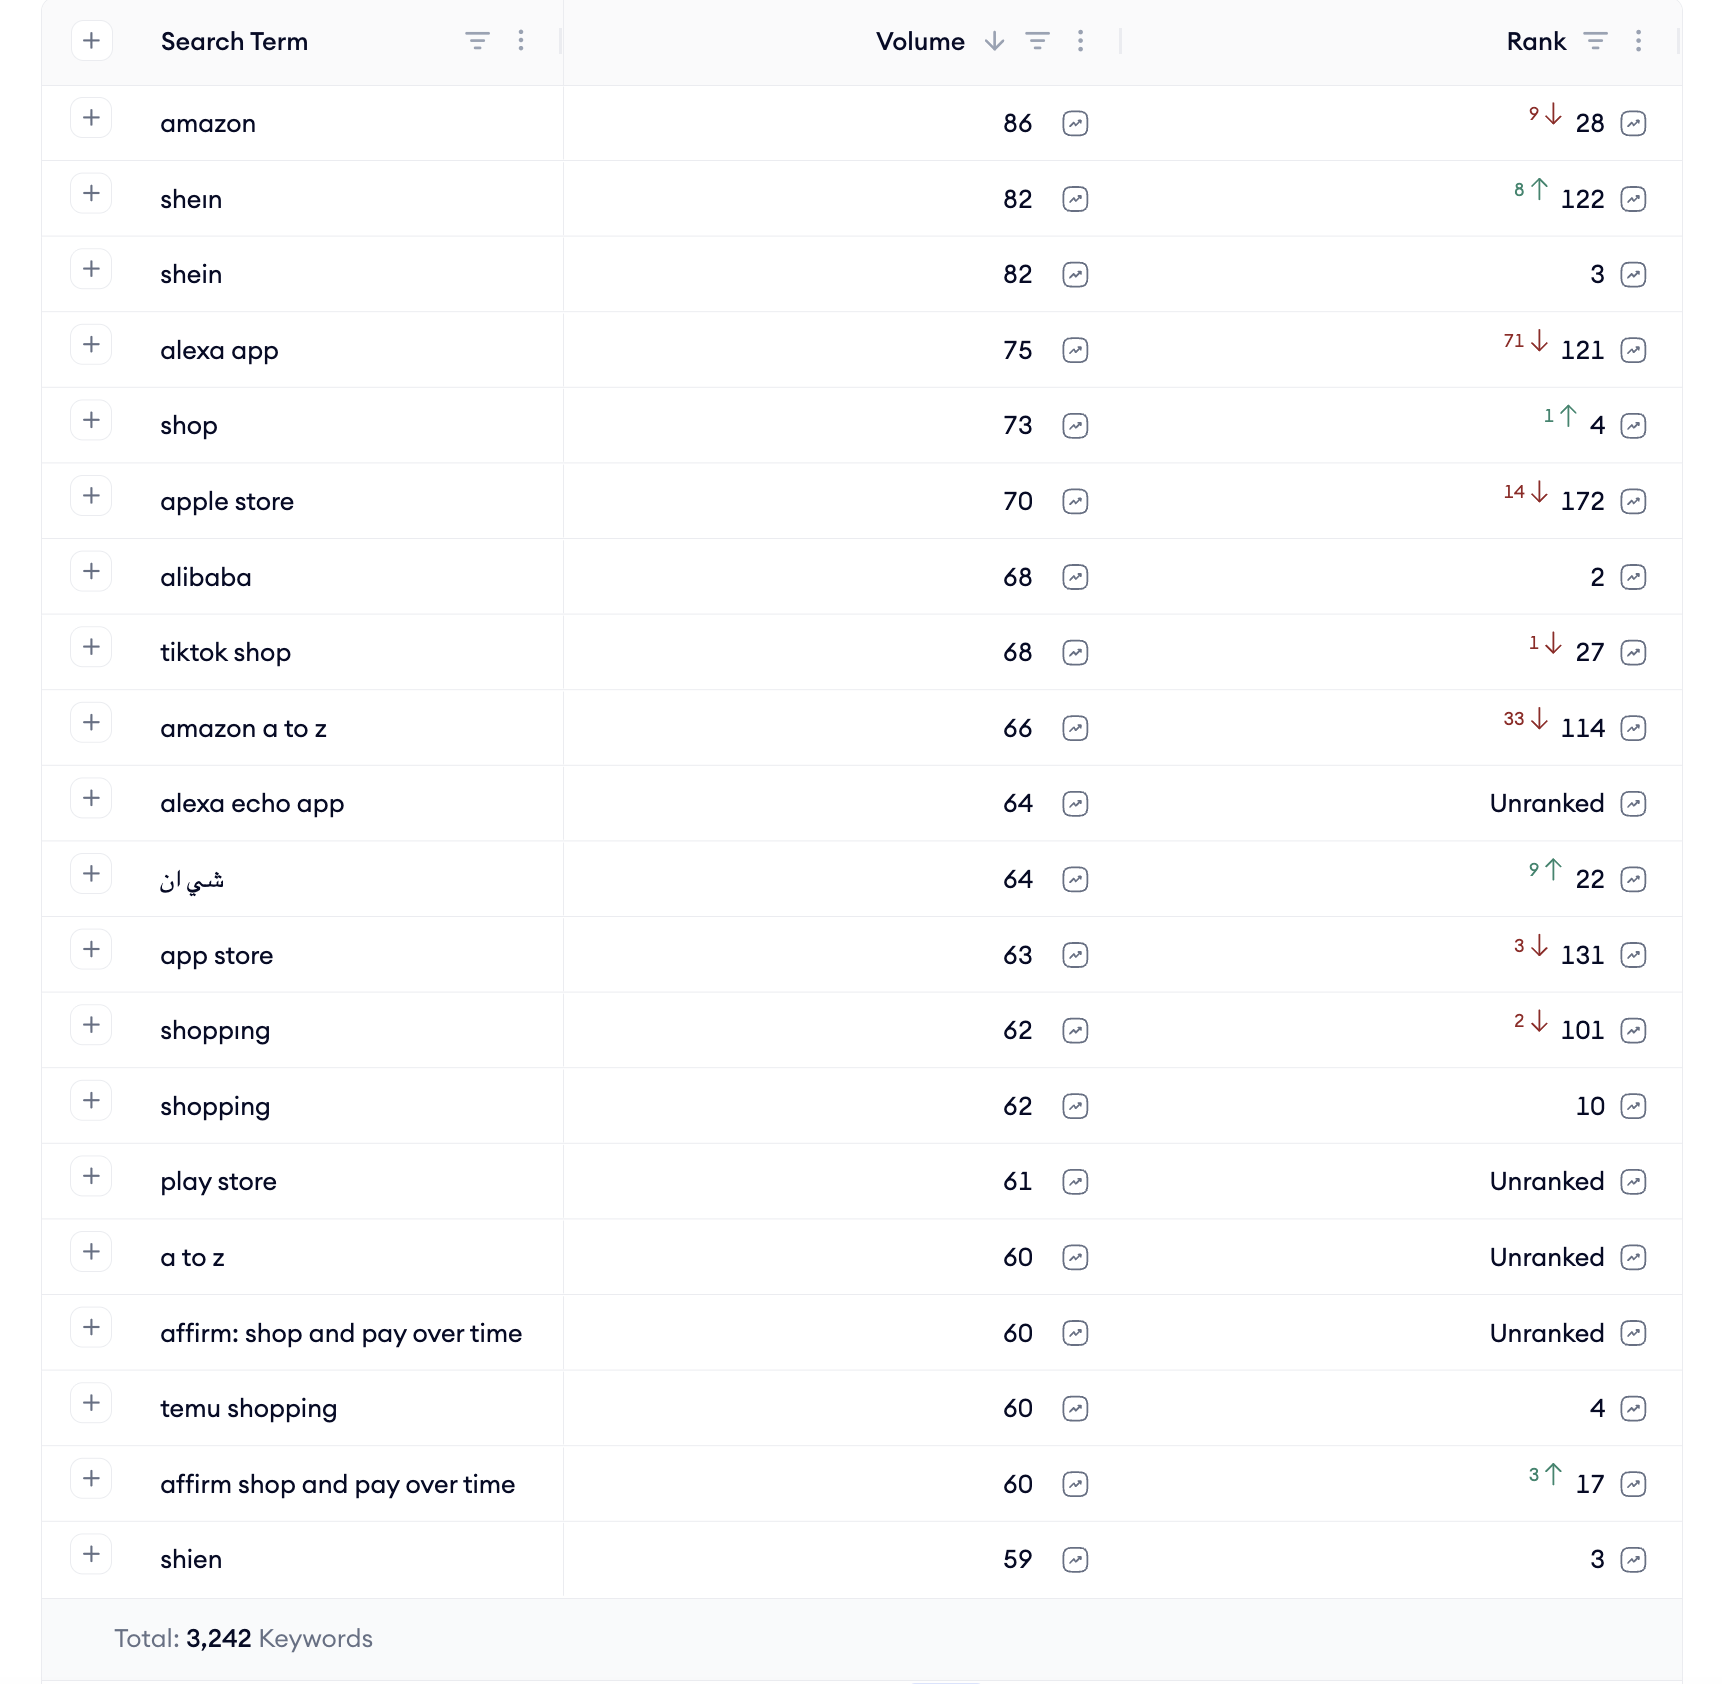Filter the Volume column

pyautogui.click(x=1037, y=41)
